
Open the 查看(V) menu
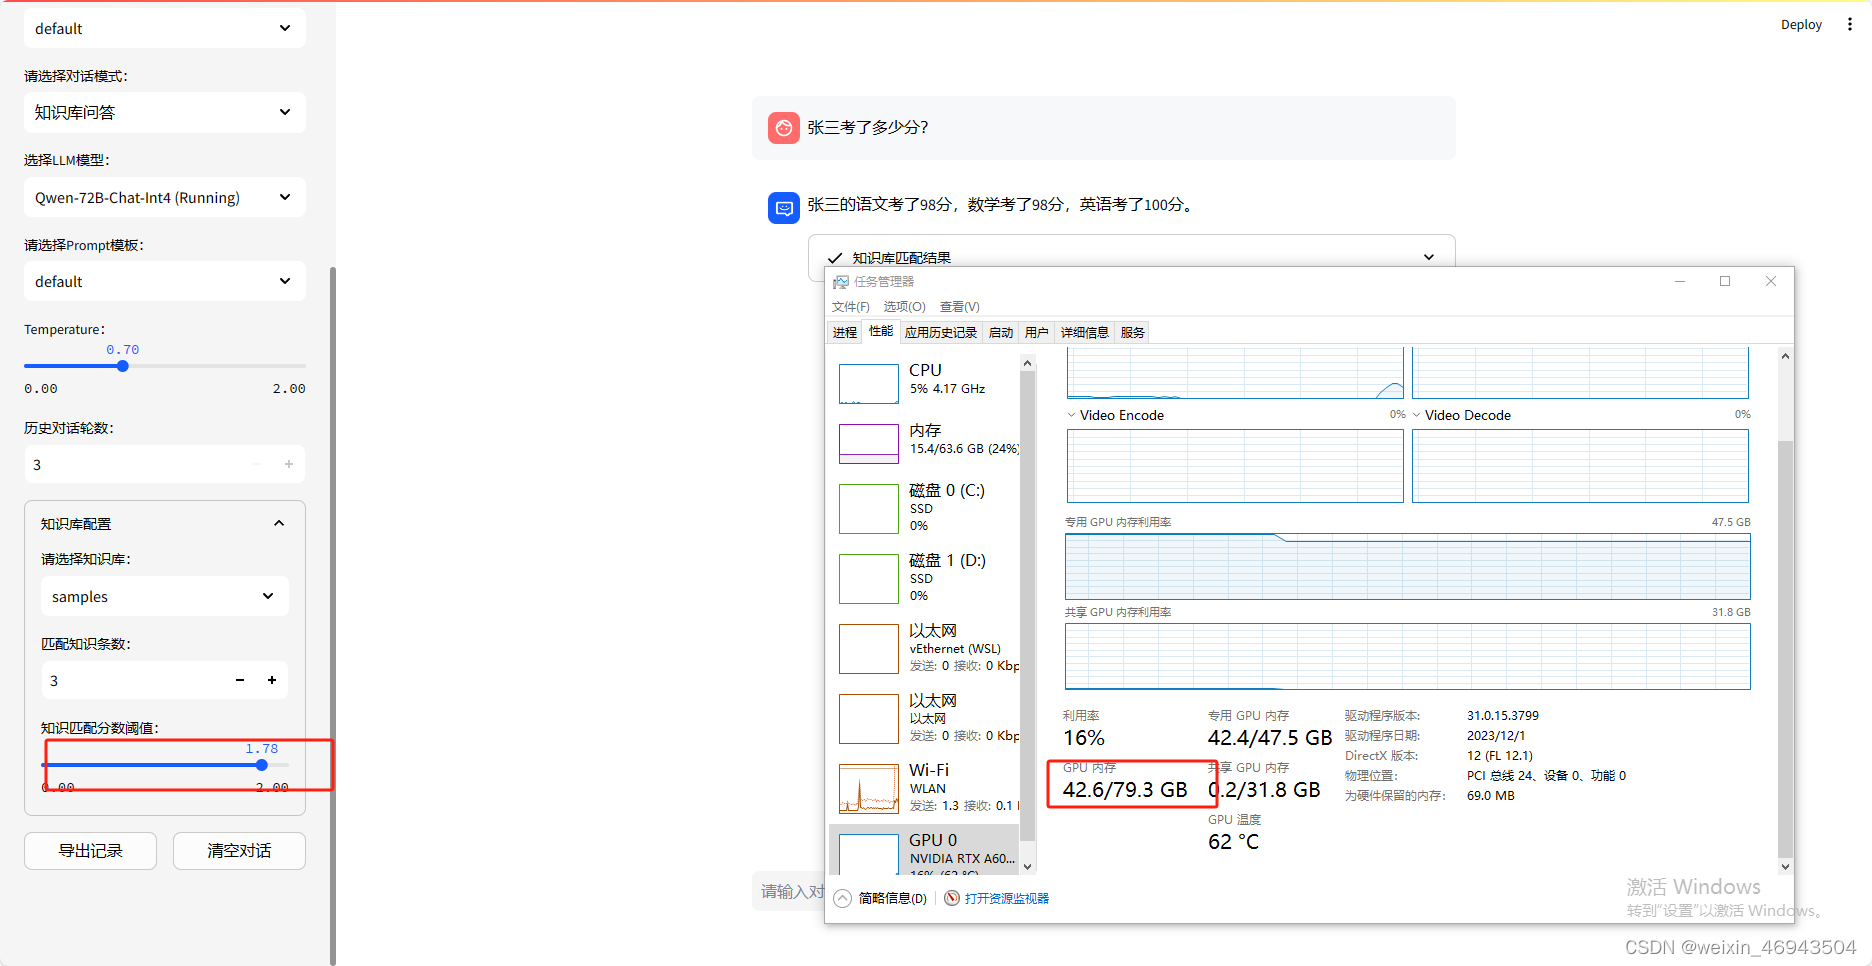(960, 307)
